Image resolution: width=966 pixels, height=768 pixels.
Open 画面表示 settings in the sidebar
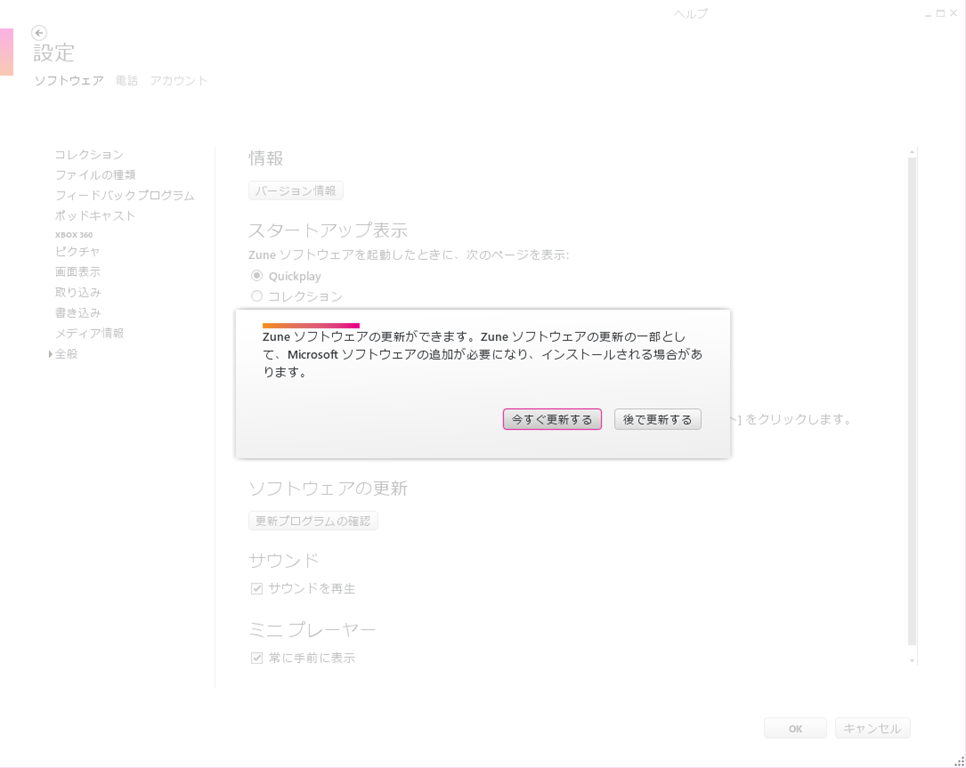[78, 272]
